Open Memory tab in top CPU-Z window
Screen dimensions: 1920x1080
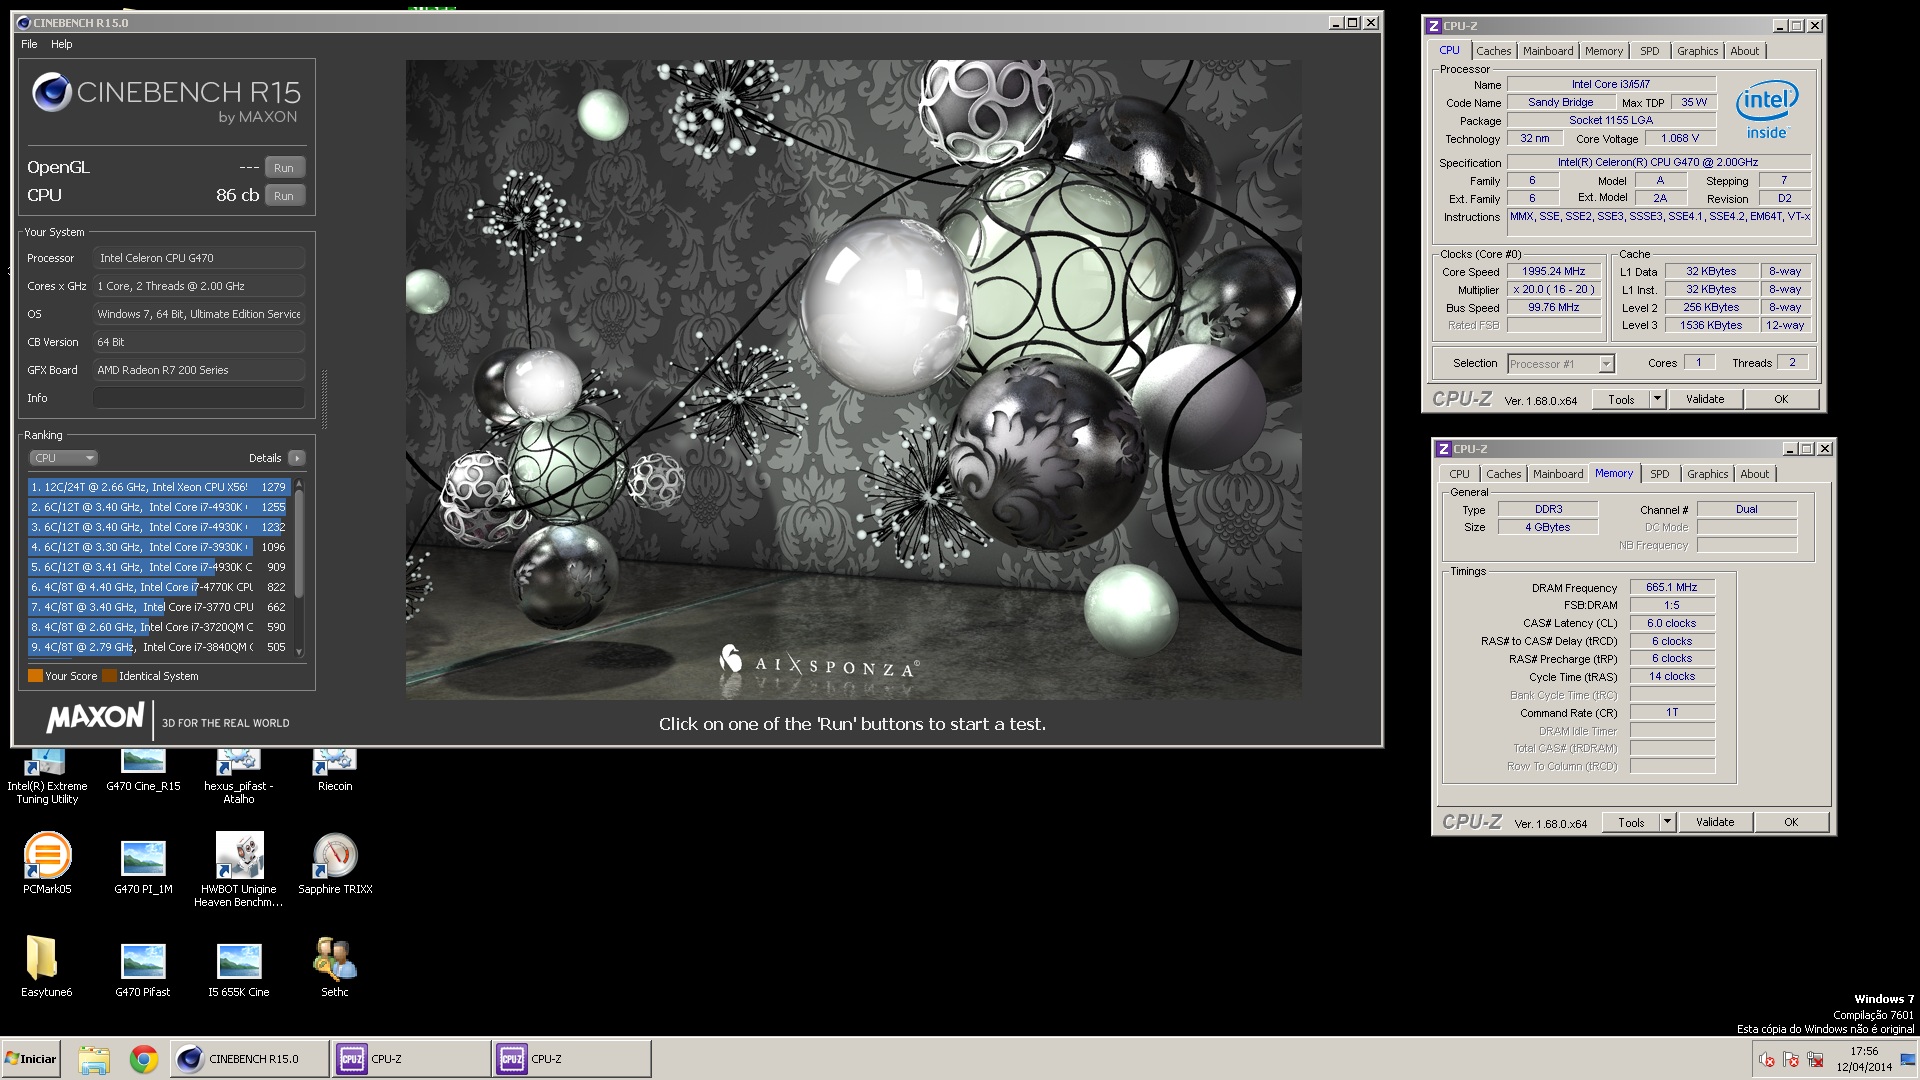(1603, 51)
